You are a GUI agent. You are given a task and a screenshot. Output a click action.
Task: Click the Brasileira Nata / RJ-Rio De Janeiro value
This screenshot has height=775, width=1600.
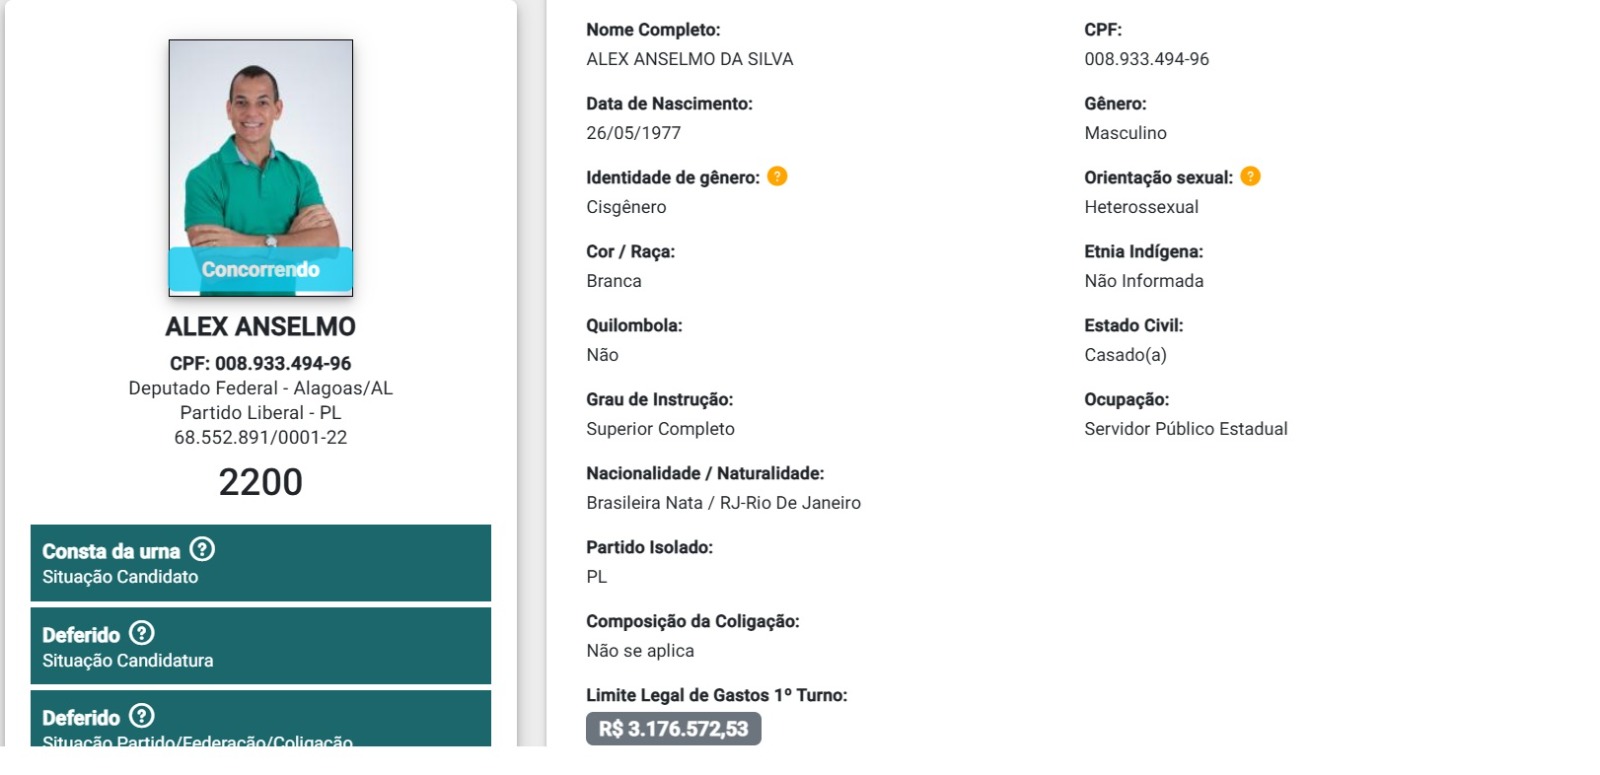click(x=723, y=503)
